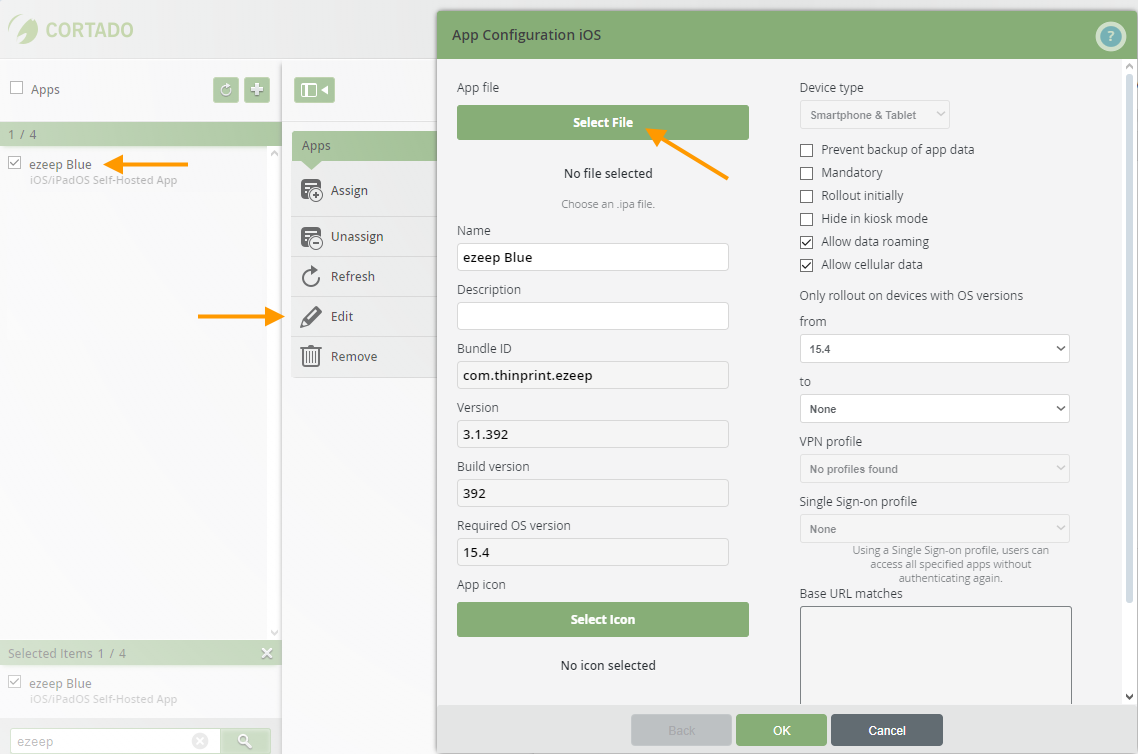Open the OS version 'to' dropdown
This screenshot has width=1138, height=754.
pos(935,409)
